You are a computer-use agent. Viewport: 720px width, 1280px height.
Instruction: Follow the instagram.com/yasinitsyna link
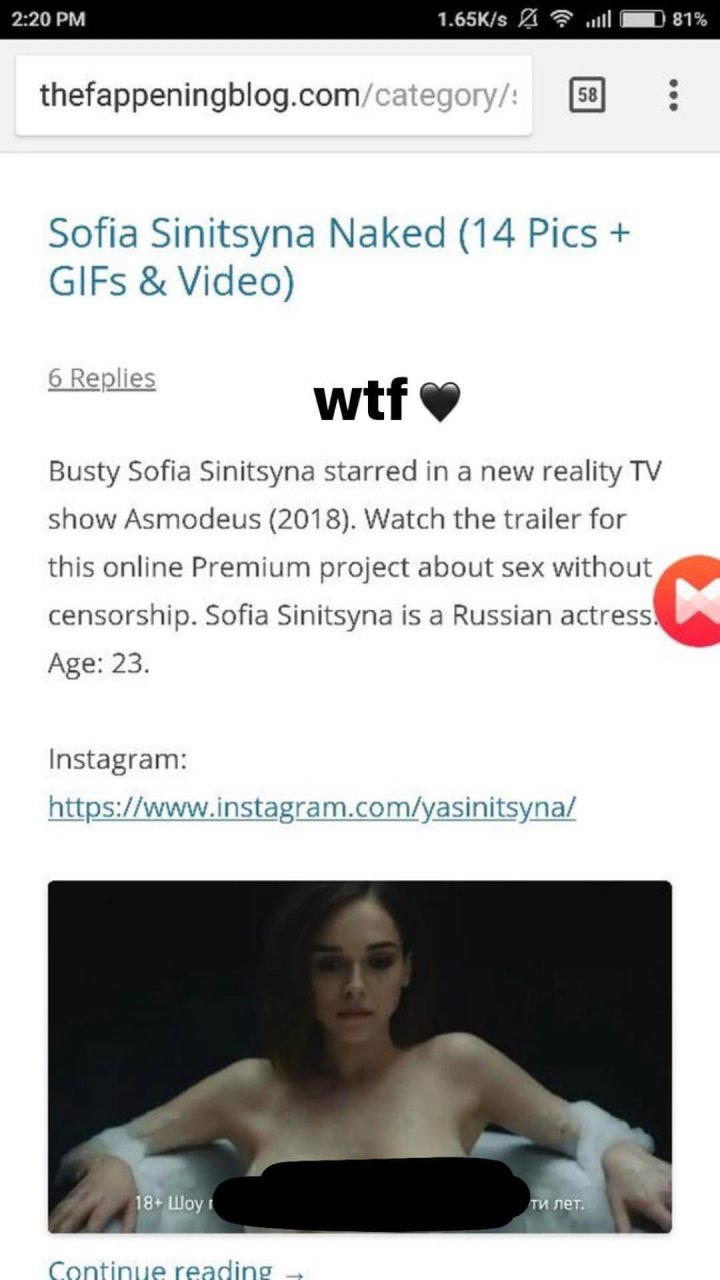click(312, 806)
